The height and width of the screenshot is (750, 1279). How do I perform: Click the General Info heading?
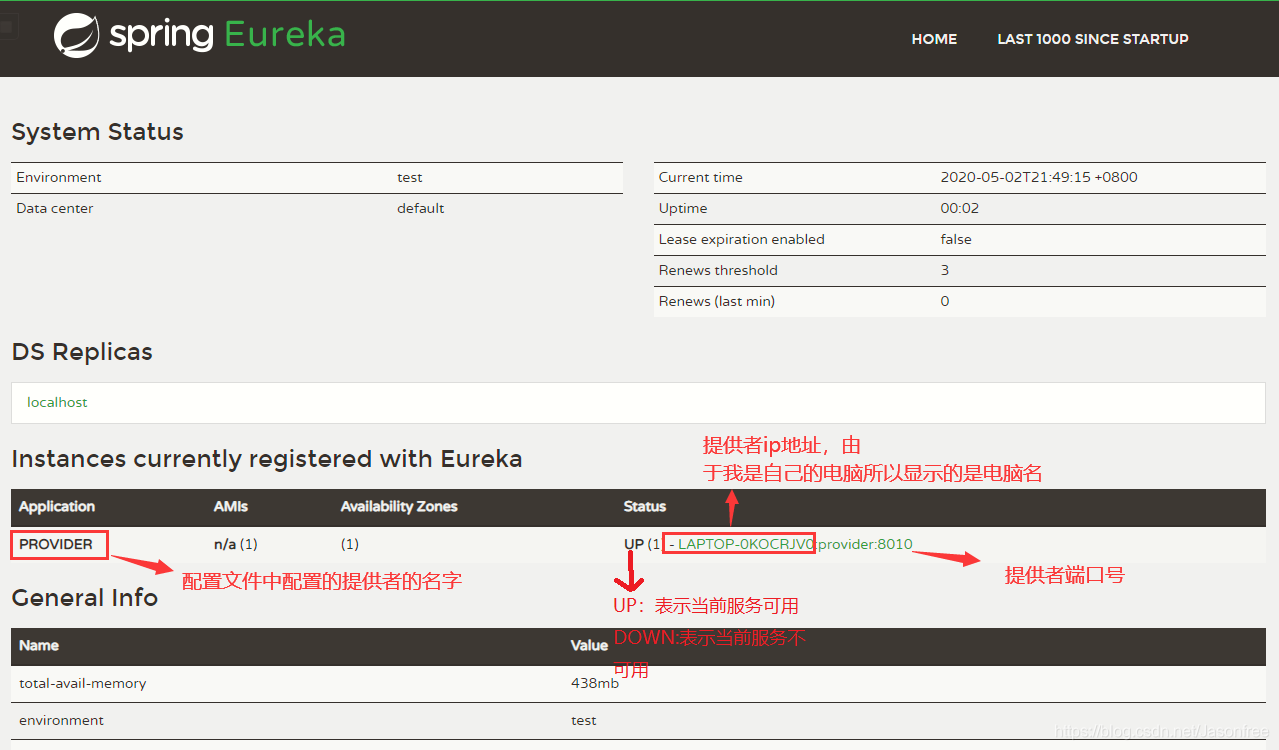(85, 597)
